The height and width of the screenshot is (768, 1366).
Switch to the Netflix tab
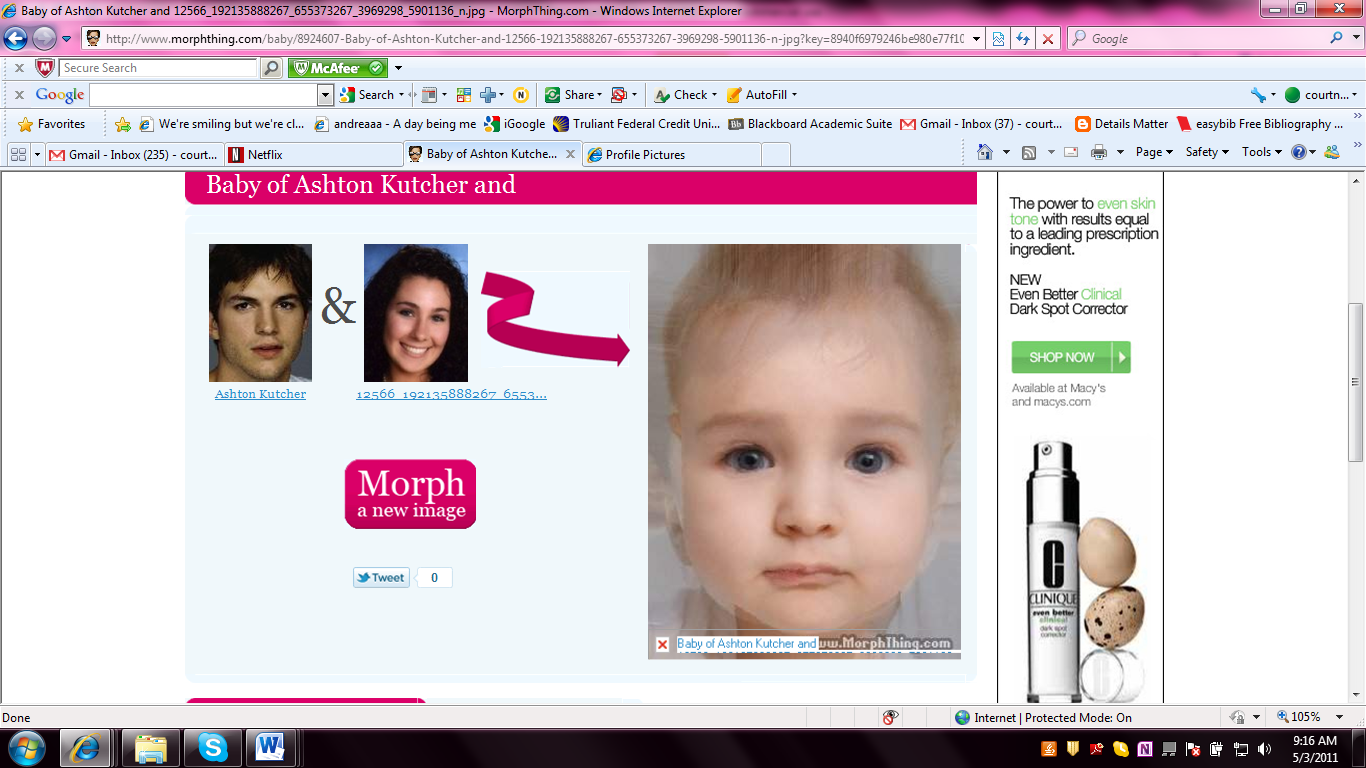311,155
